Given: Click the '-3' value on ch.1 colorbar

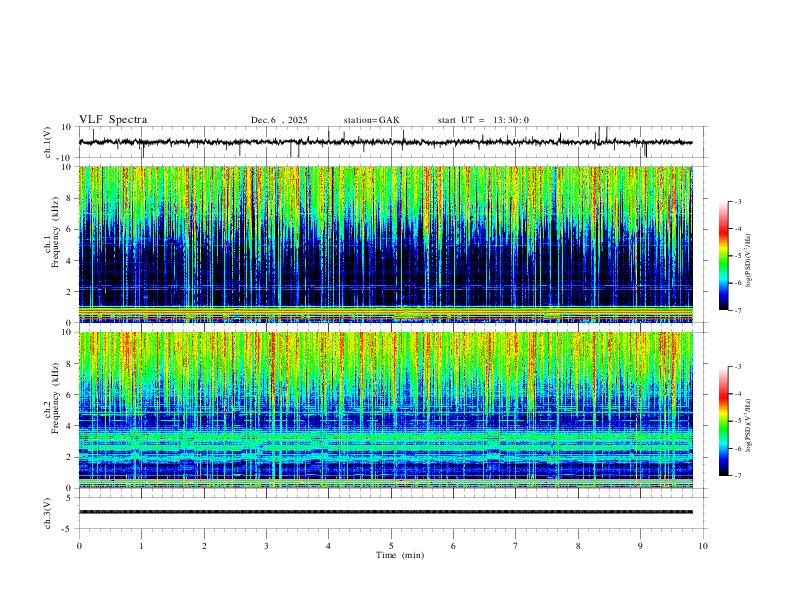Looking at the screenshot, I should coord(737,201).
